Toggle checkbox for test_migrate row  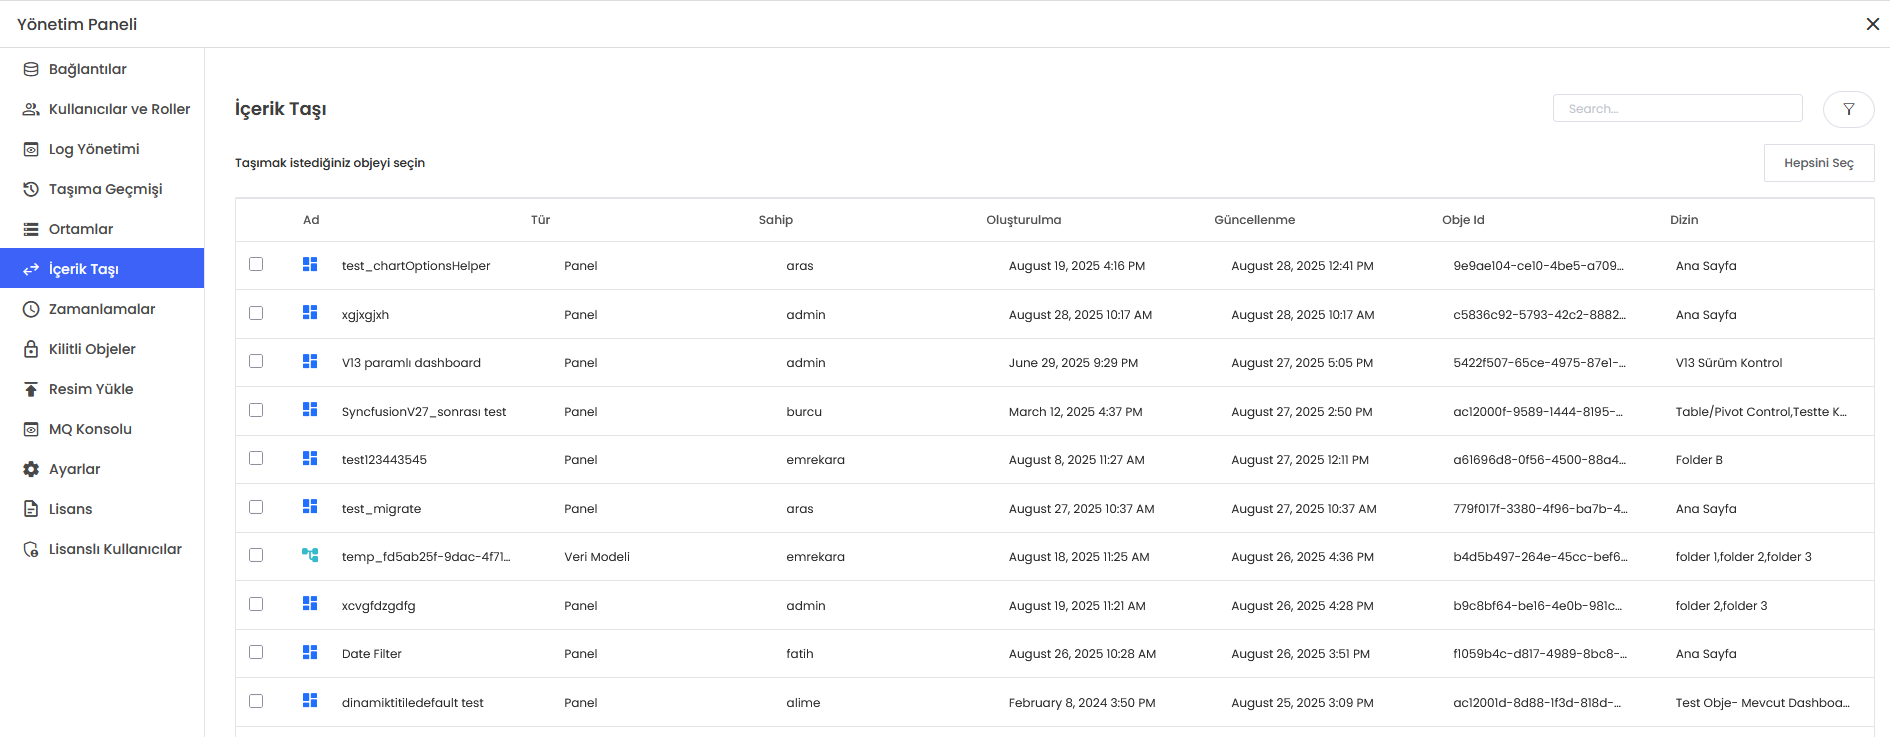256,507
